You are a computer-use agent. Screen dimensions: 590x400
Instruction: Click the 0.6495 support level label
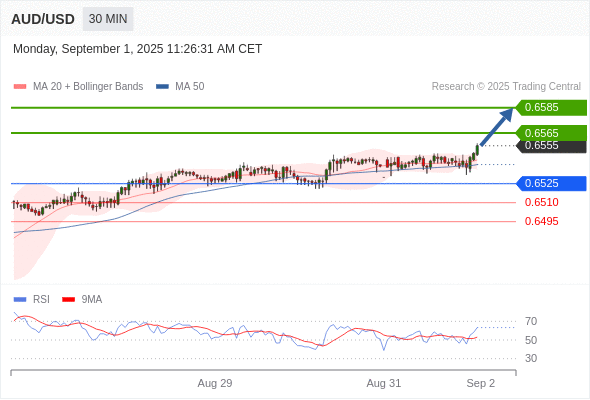click(x=541, y=221)
